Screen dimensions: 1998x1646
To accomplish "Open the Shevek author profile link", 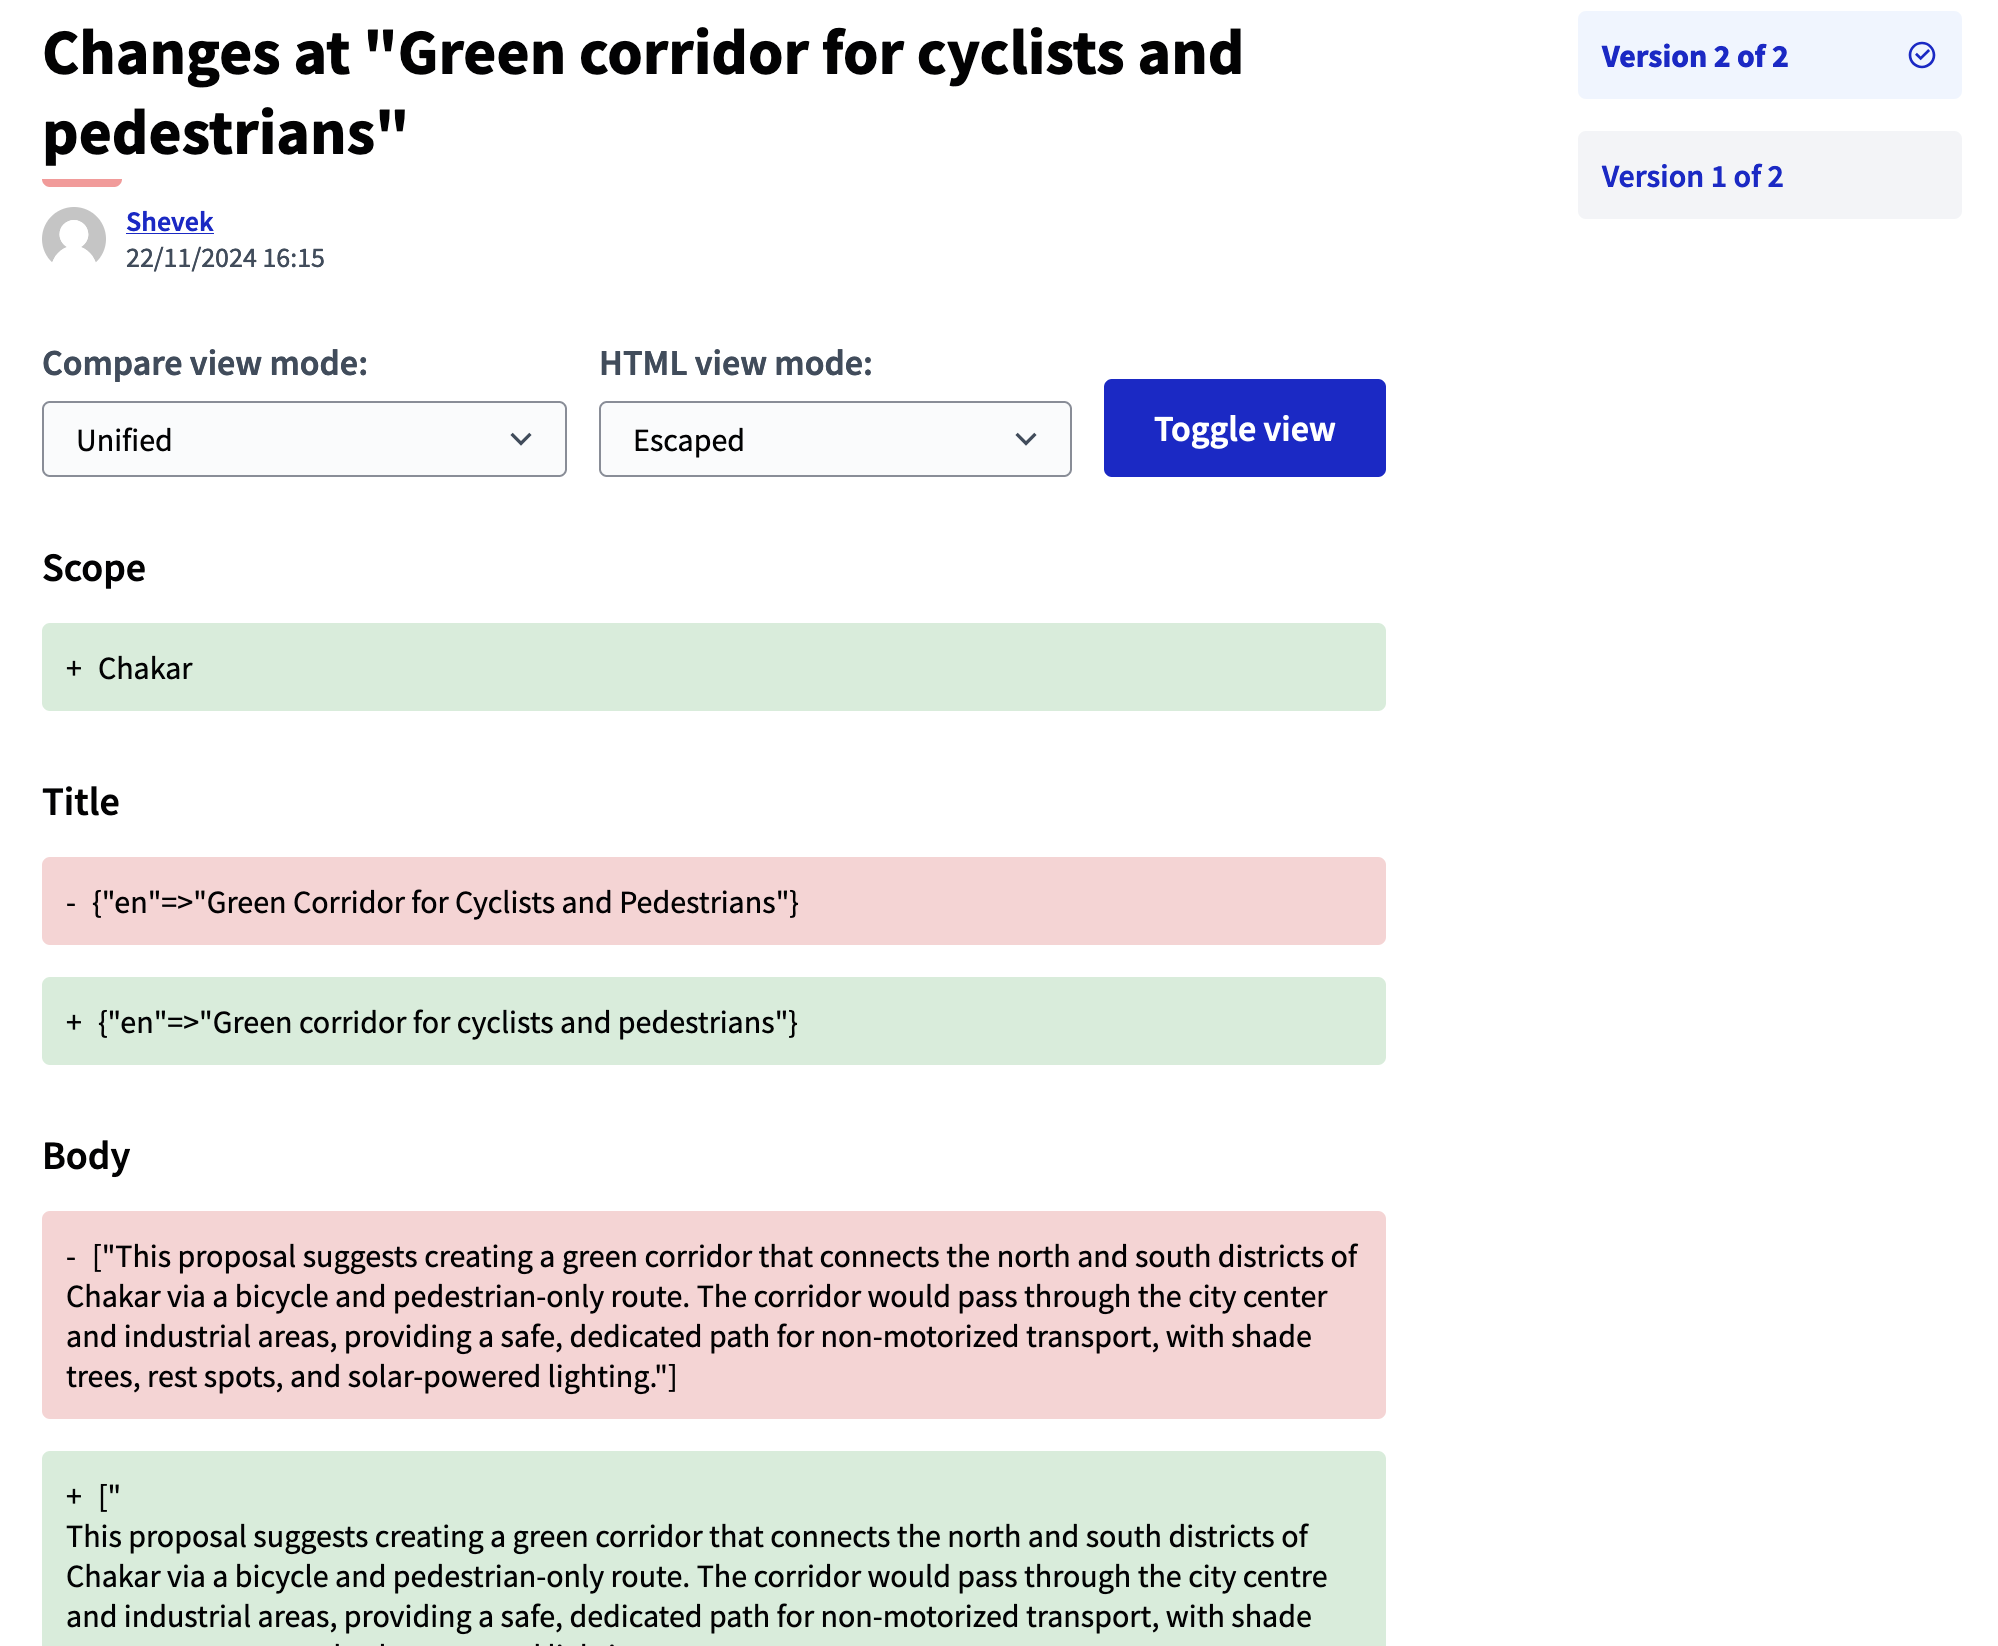I will (x=169, y=221).
